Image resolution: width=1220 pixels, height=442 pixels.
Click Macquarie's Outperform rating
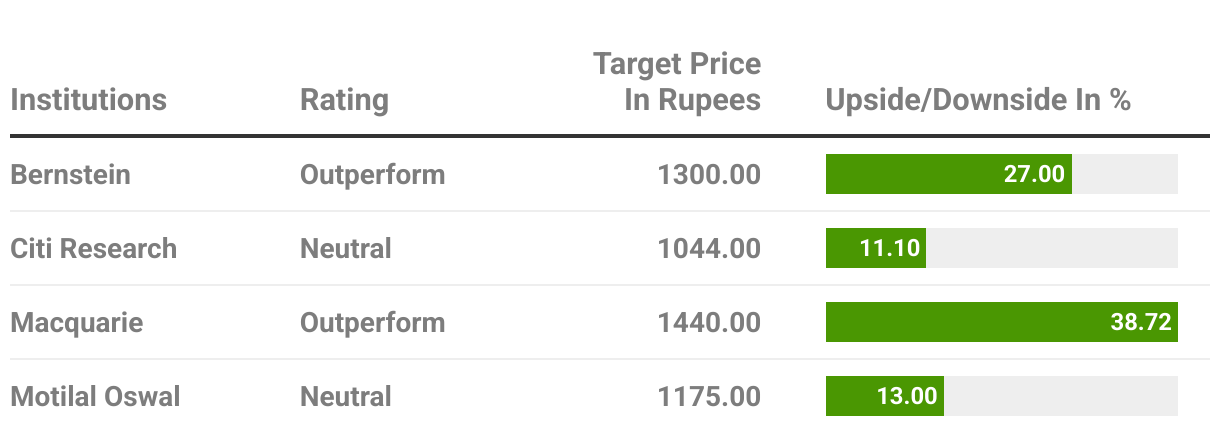coord(372,322)
